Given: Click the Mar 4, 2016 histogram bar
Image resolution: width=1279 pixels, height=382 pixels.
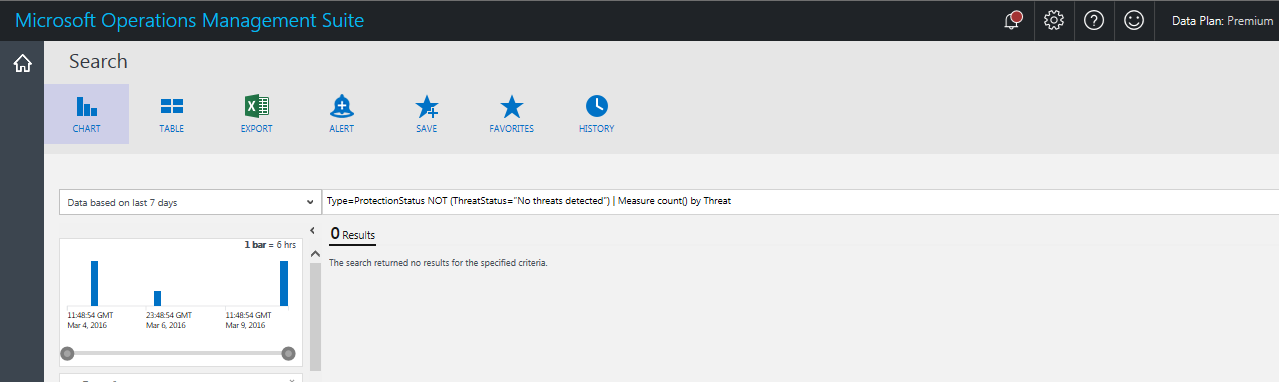Looking at the screenshot, I should [x=94, y=283].
